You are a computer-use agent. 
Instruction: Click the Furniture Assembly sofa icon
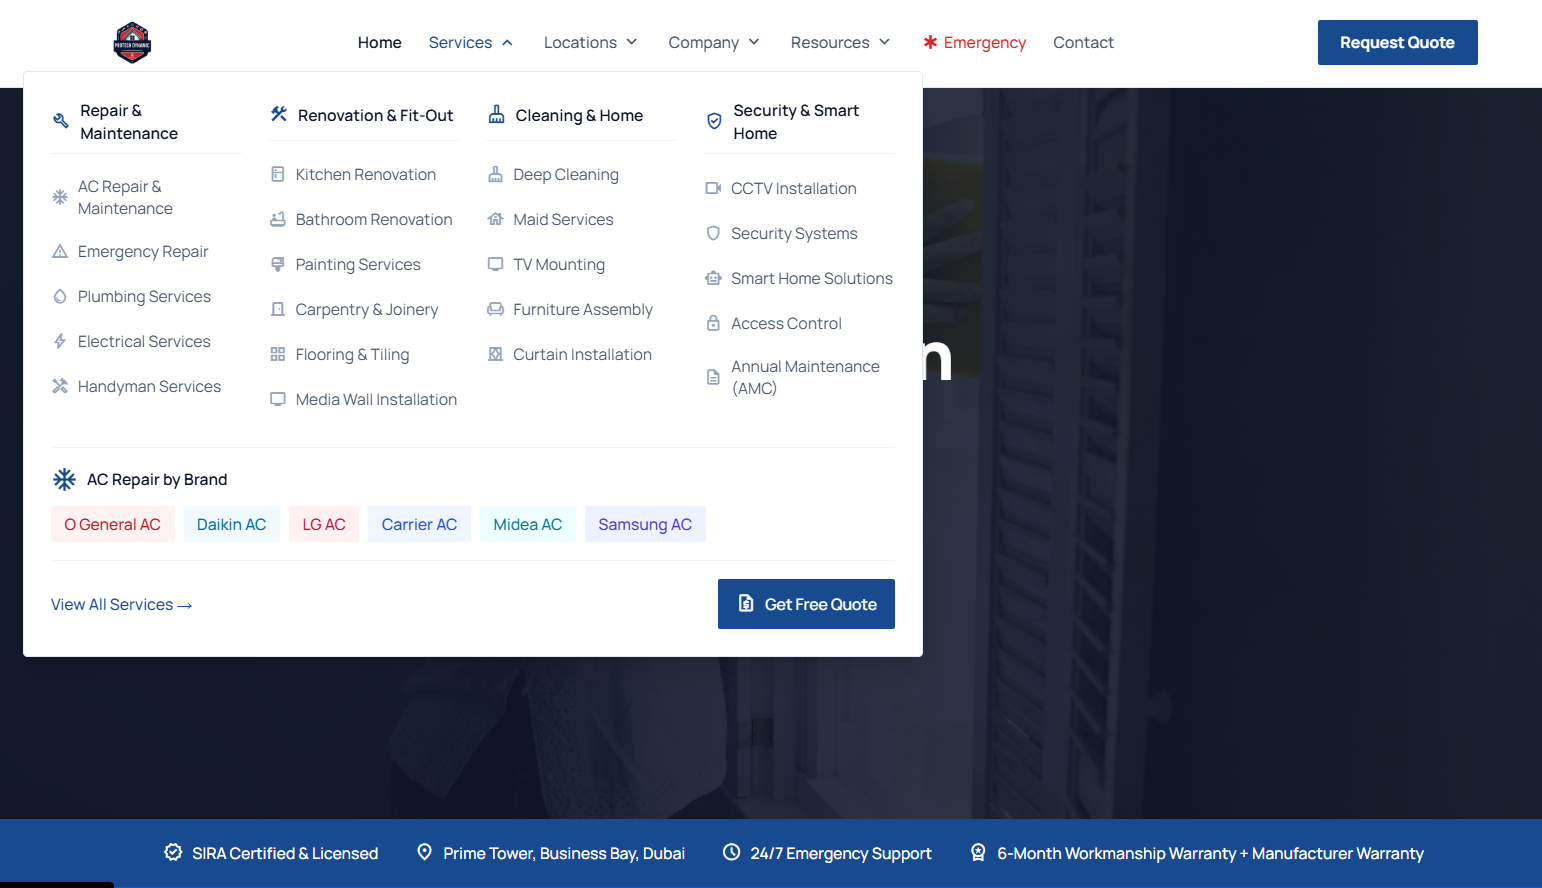click(495, 309)
